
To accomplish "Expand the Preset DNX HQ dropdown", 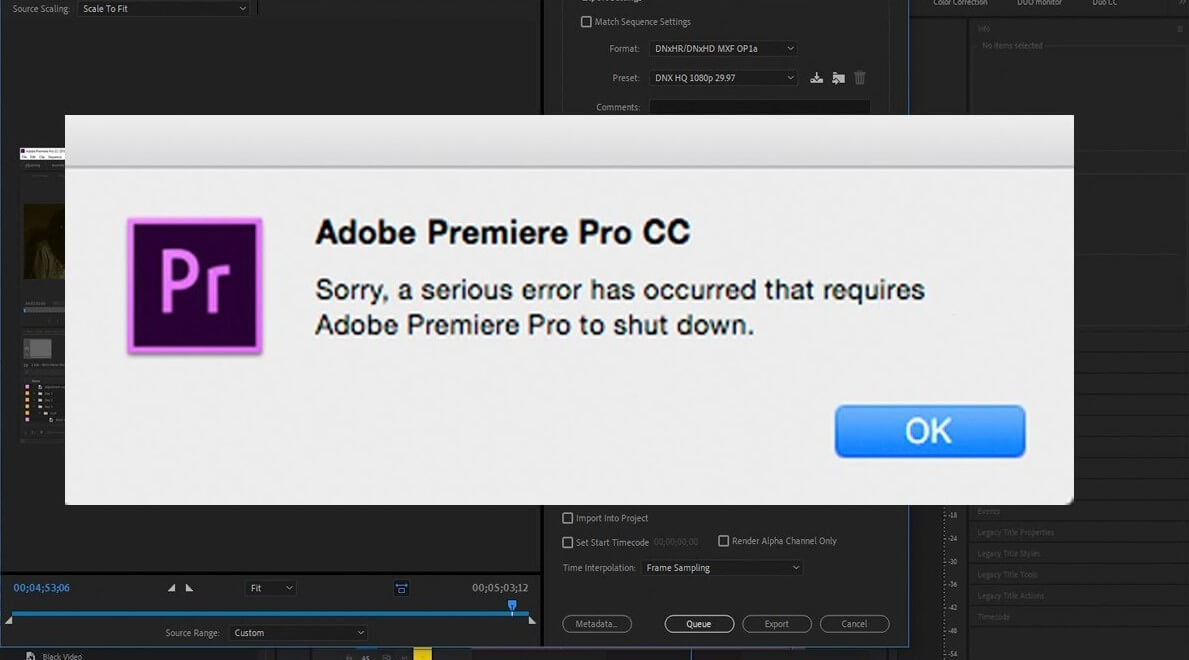I will click(723, 77).
